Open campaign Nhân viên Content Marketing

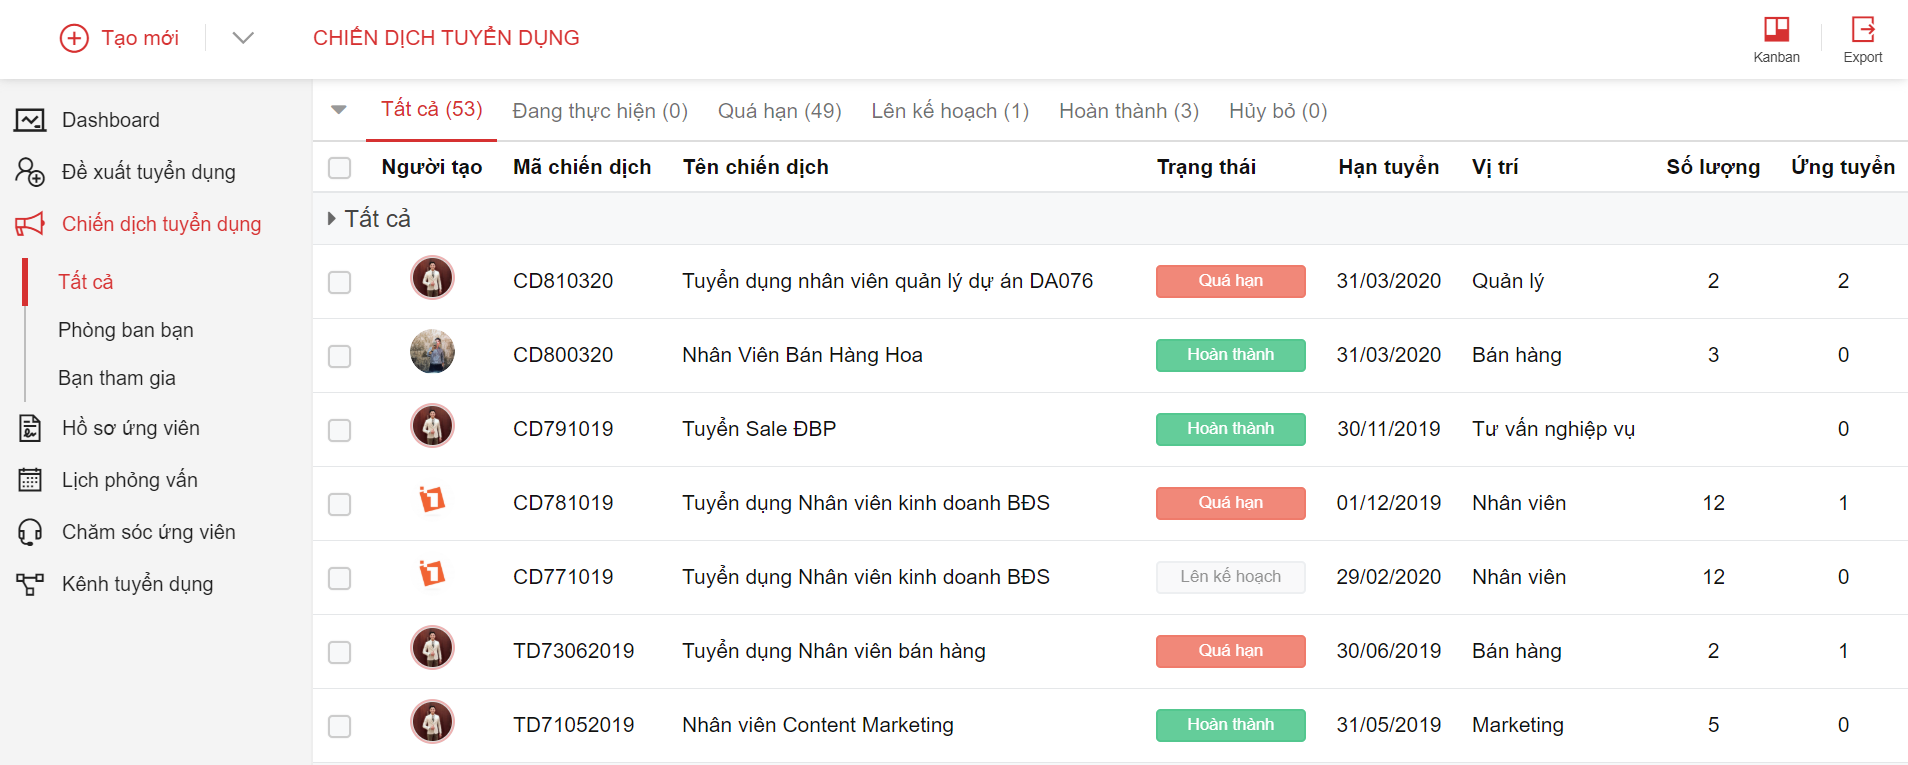(x=817, y=725)
